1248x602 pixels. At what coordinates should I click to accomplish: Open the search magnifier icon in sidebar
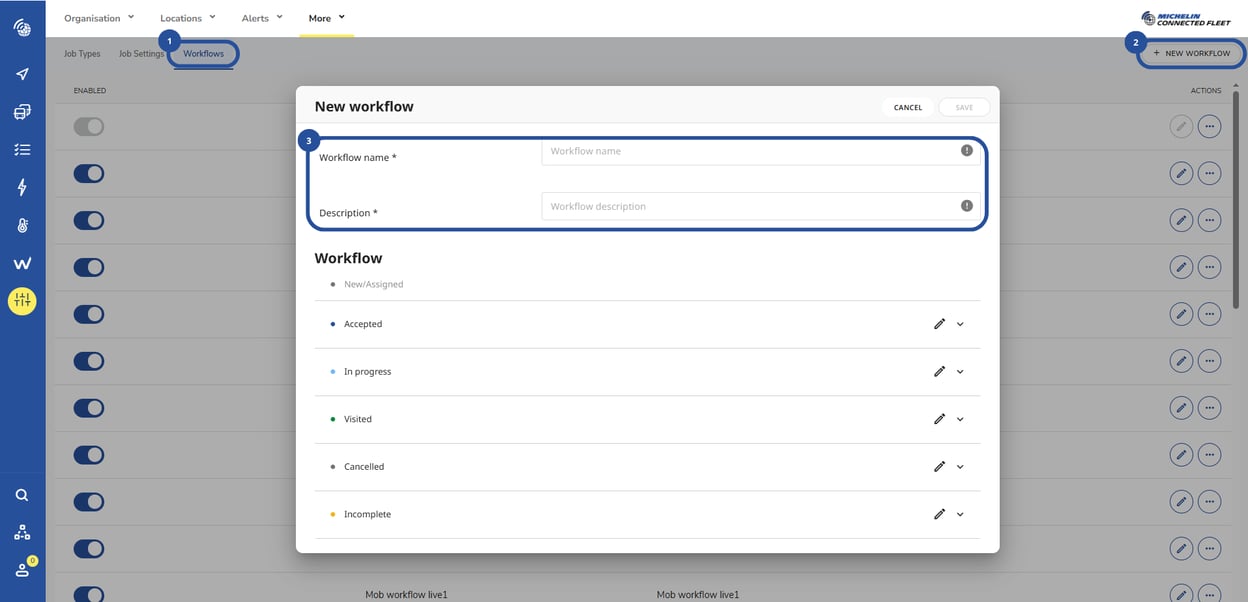[22, 495]
